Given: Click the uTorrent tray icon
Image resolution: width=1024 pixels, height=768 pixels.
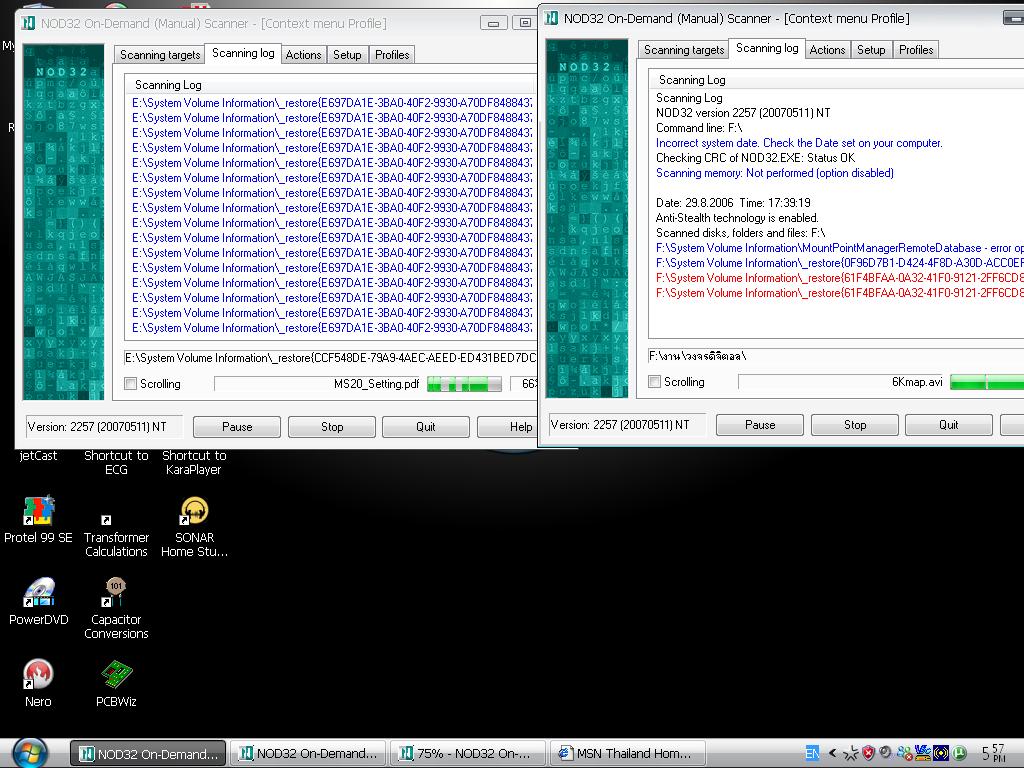Looking at the screenshot, I should click(959, 753).
